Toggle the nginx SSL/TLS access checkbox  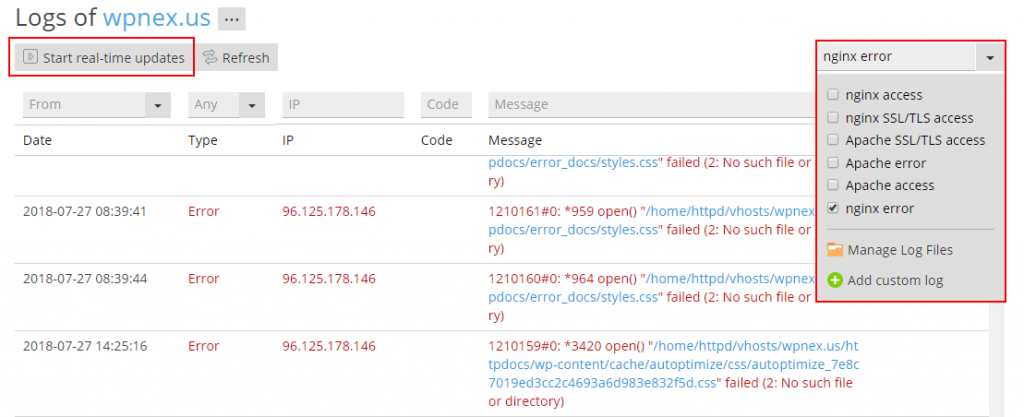click(x=833, y=118)
